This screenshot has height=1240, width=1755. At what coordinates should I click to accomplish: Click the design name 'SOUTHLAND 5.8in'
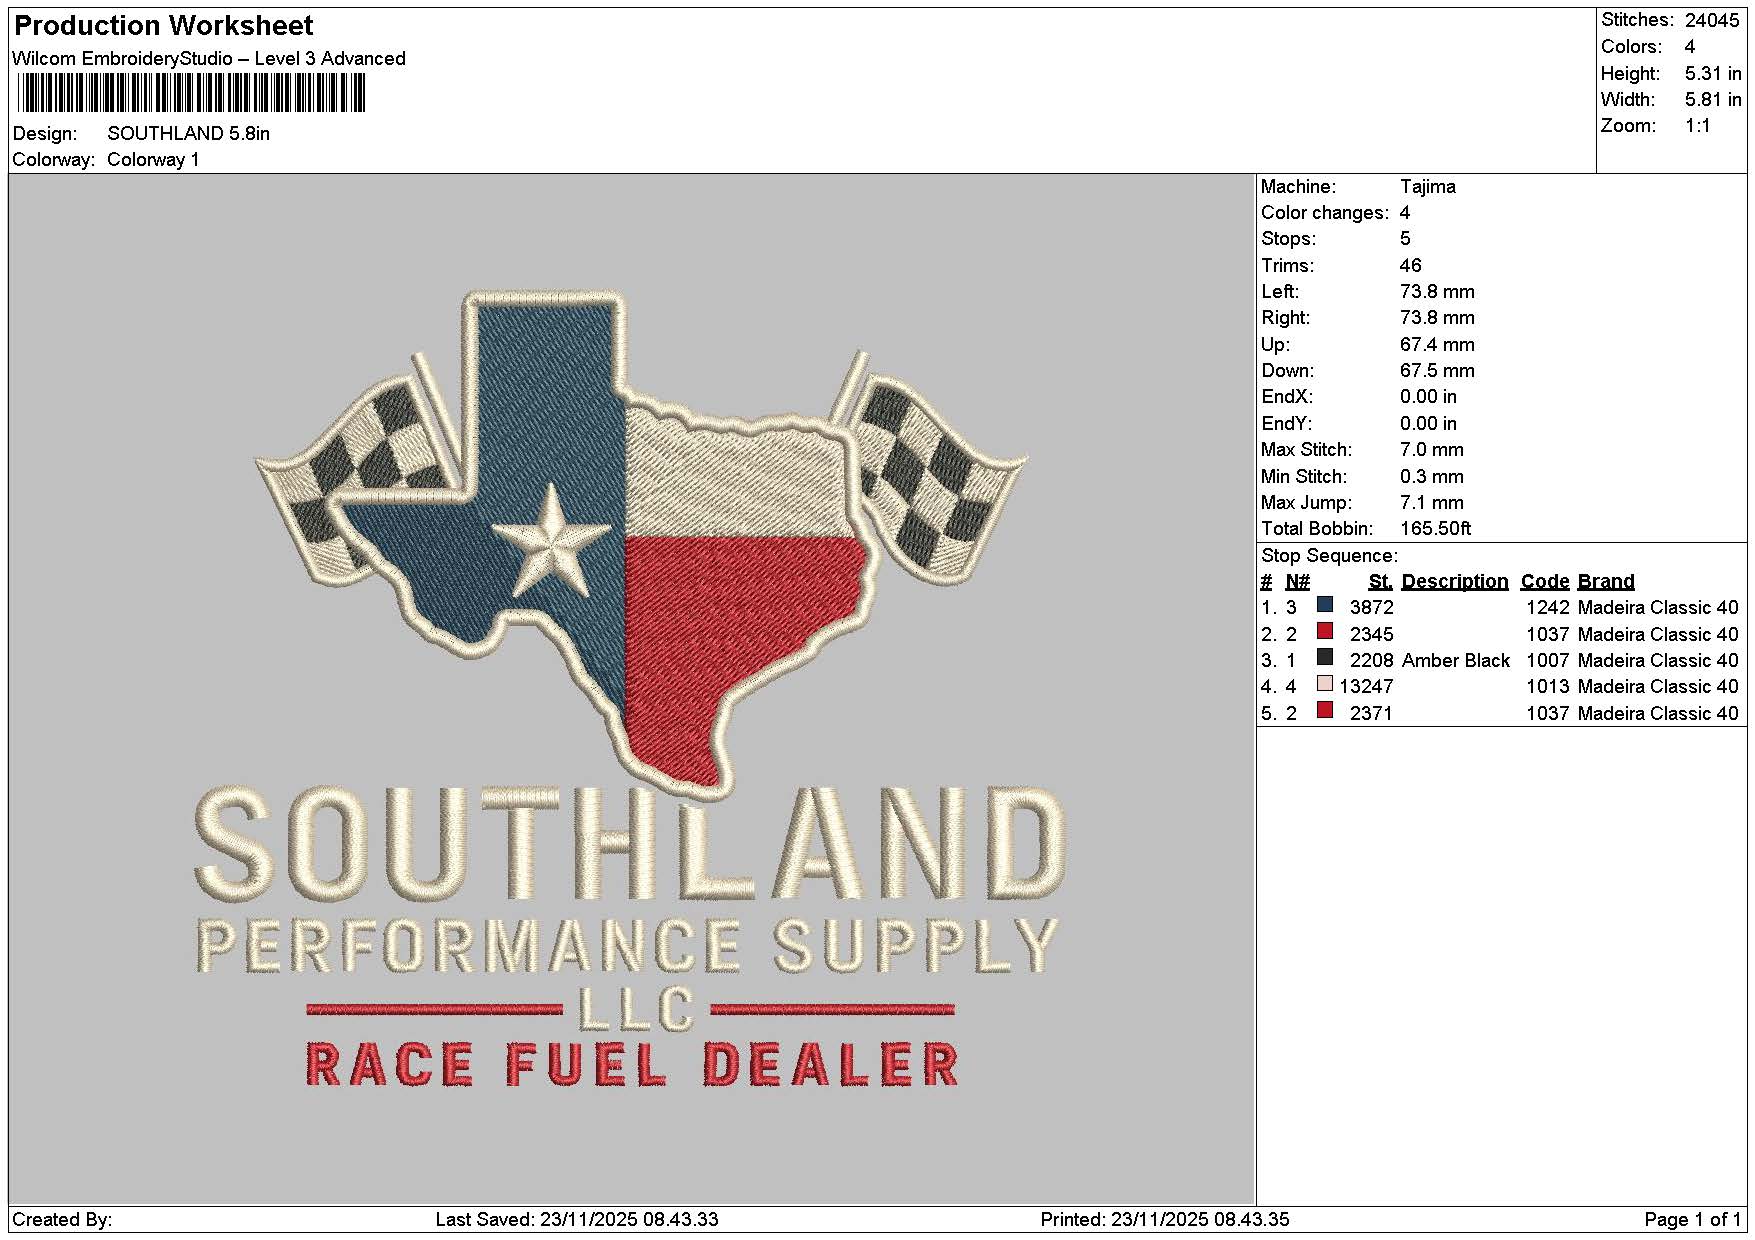pos(189,134)
